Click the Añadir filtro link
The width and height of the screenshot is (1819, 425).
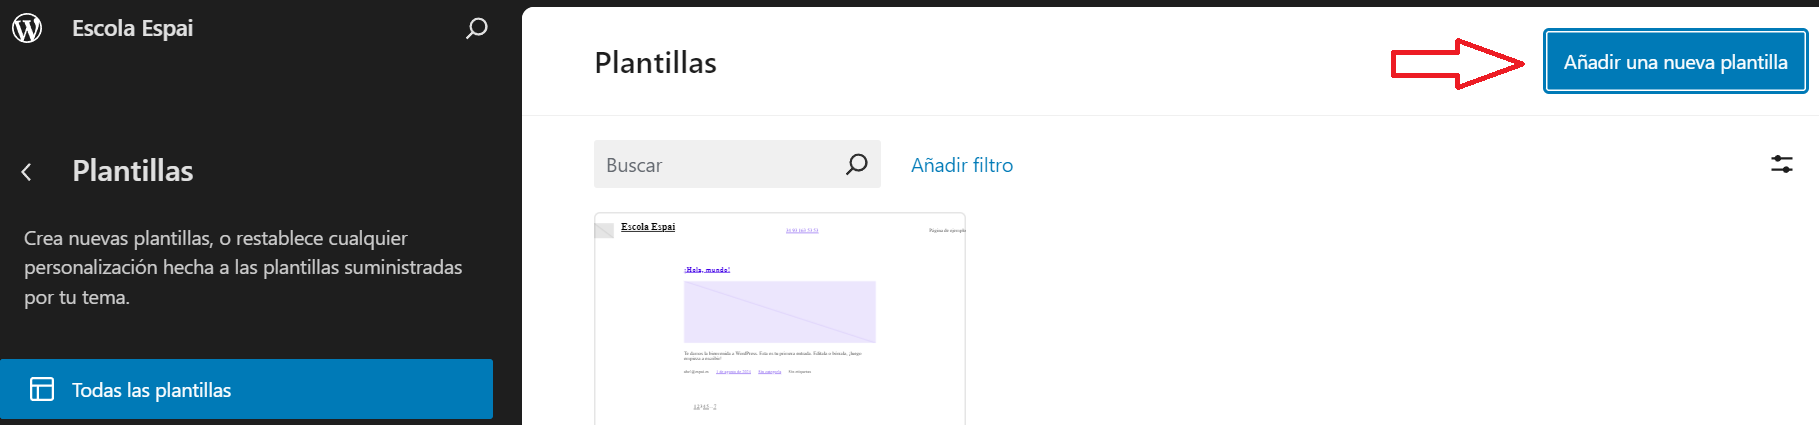click(961, 165)
